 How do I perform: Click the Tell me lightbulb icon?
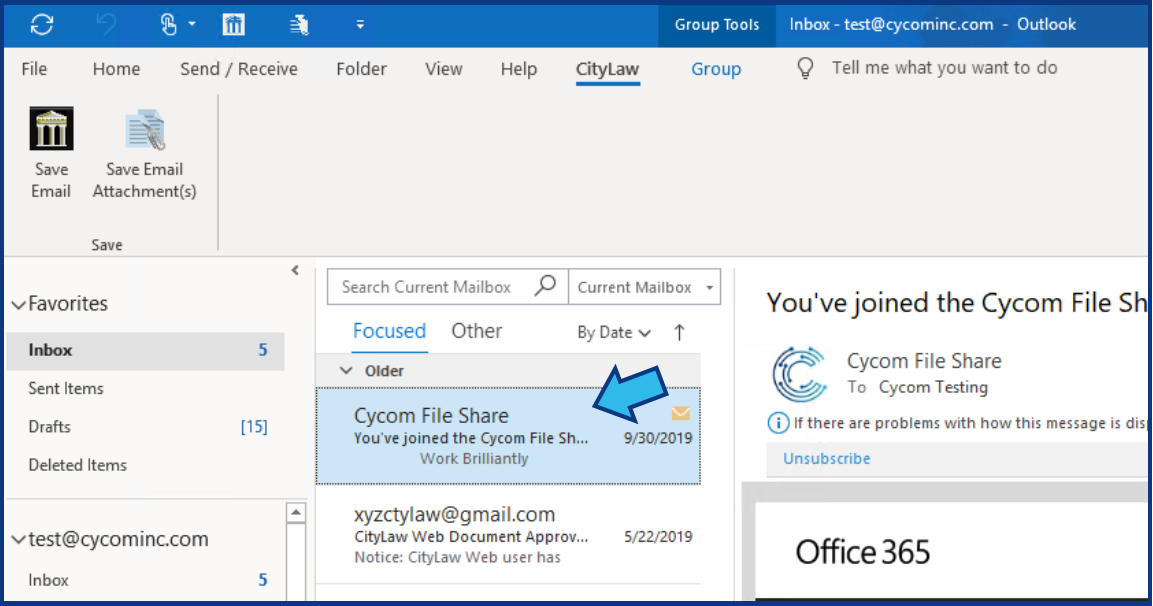[806, 68]
